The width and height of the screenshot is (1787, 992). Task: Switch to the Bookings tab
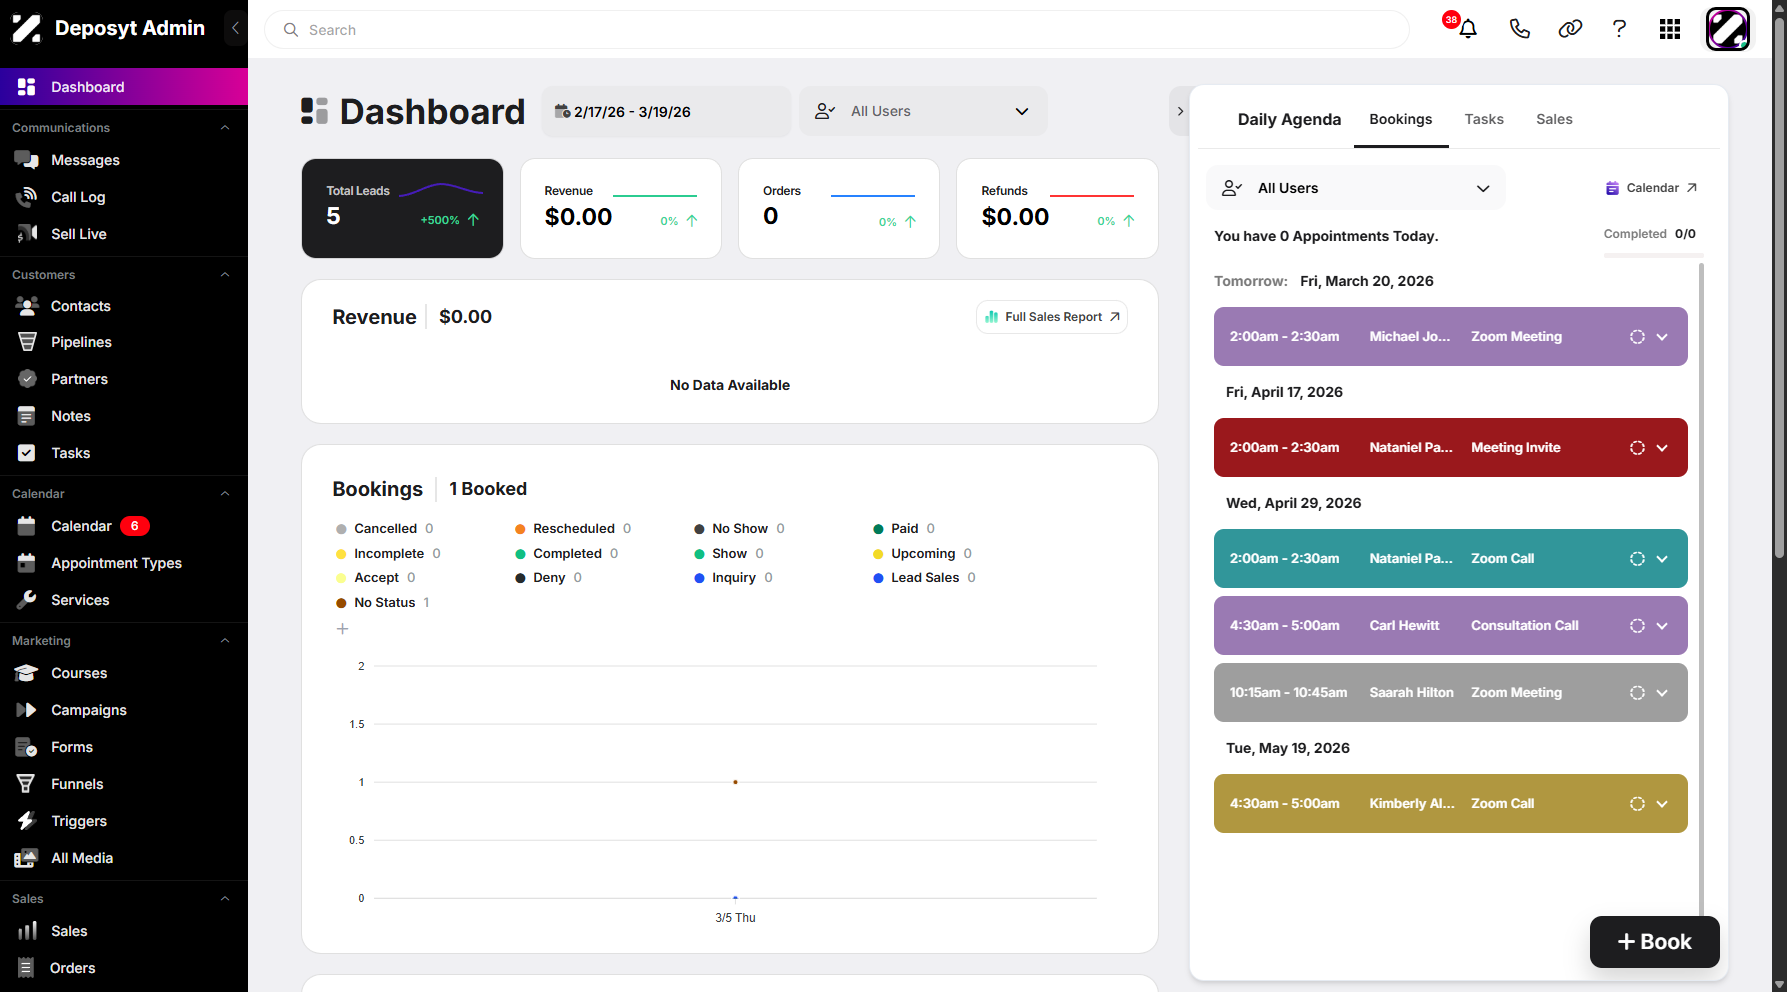coord(1400,119)
